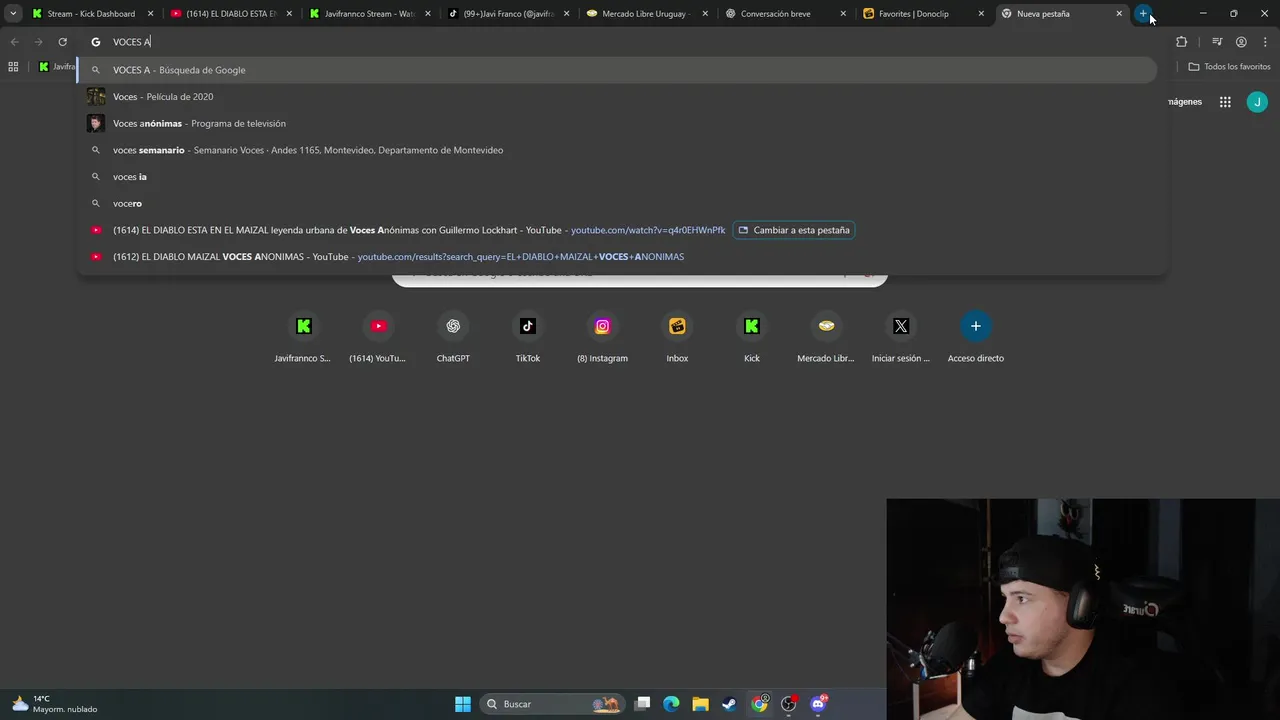Open the Javifrannco Stream Kick shortcut tile
Viewport: 1280px width, 720px height.
(304, 338)
